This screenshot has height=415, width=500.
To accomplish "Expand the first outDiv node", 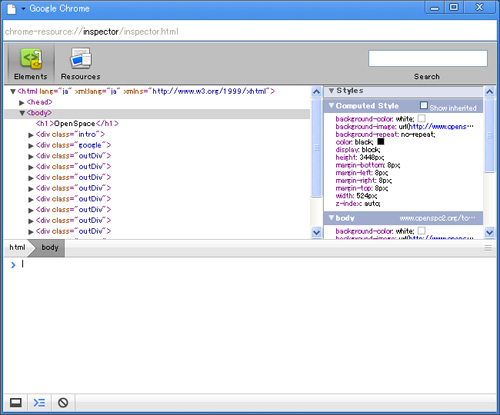I will [x=31, y=156].
